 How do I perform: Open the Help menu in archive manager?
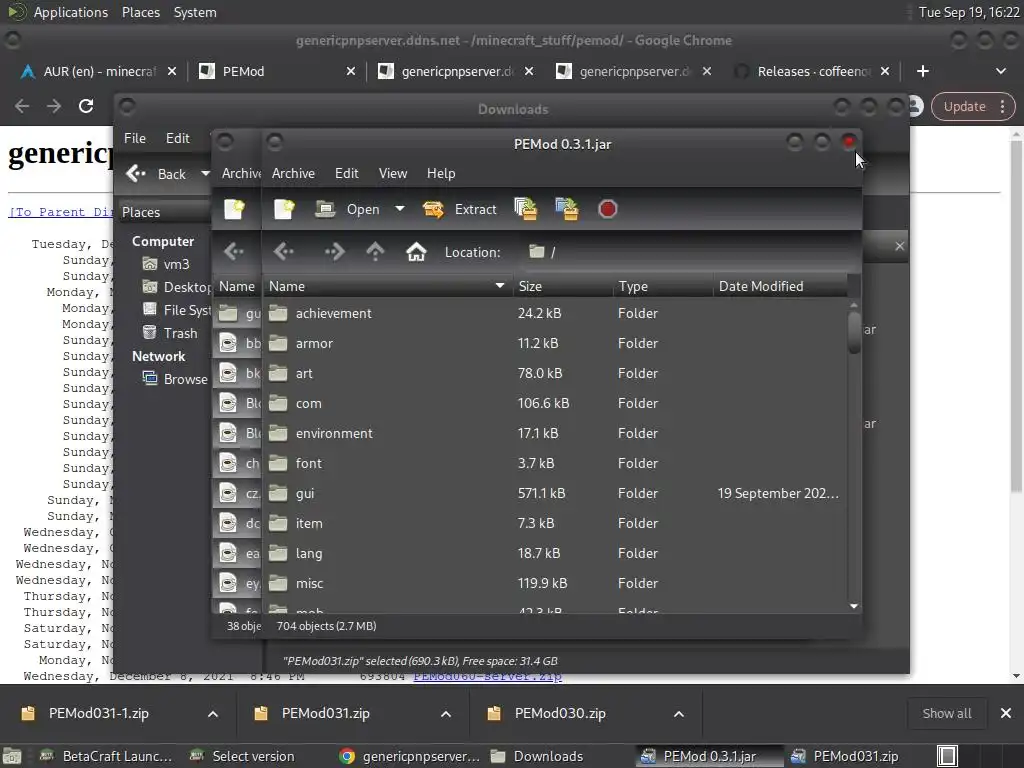[441, 173]
